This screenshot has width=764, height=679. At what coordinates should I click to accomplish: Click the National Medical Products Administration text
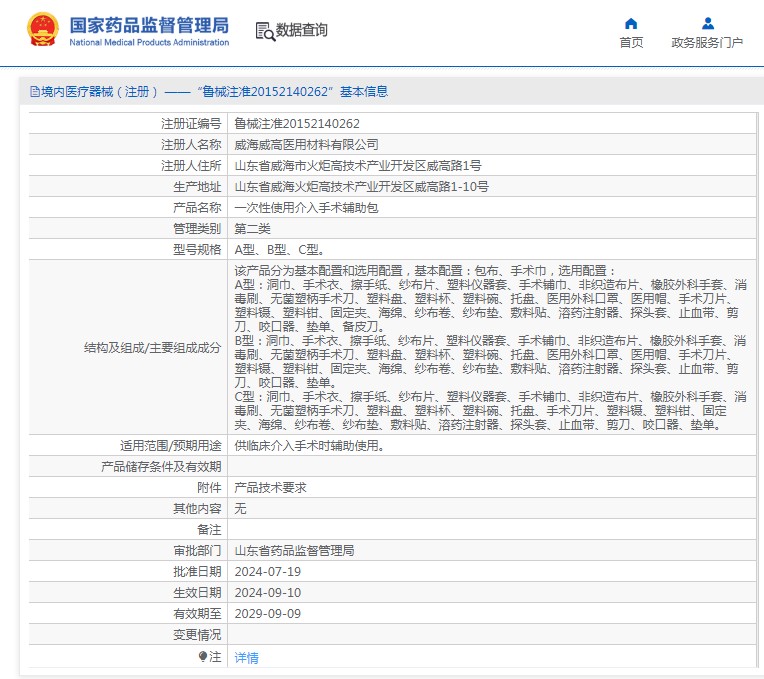click(149, 42)
